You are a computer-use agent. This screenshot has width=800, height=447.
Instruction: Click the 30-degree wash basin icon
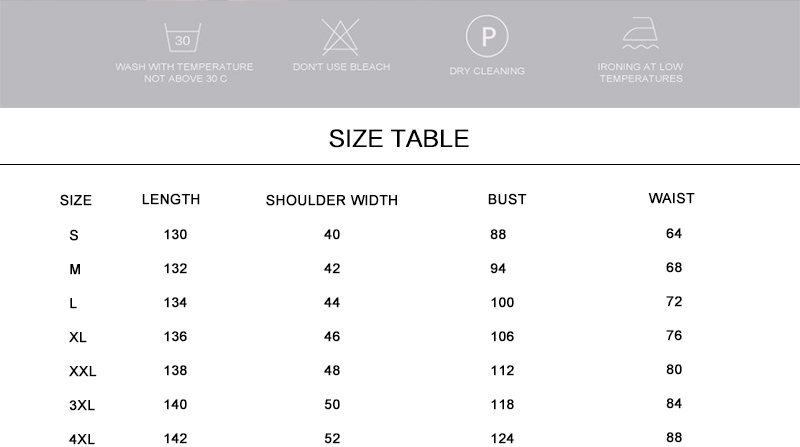coord(181,38)
